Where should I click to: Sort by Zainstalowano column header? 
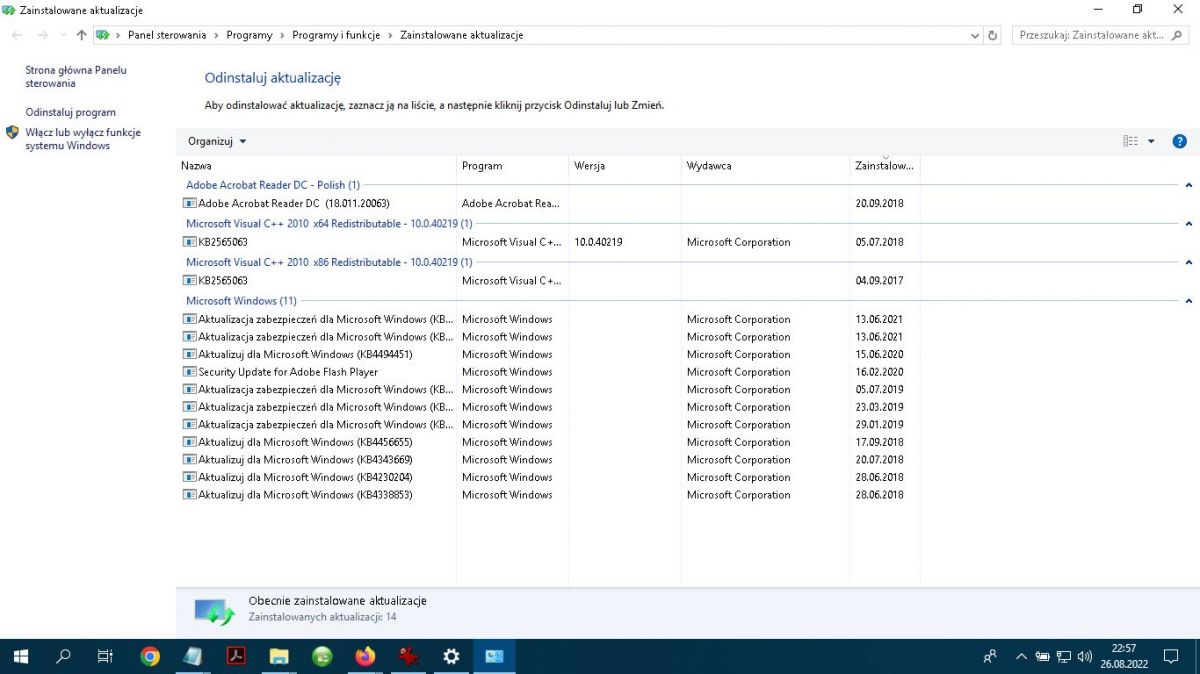[884, 166]
